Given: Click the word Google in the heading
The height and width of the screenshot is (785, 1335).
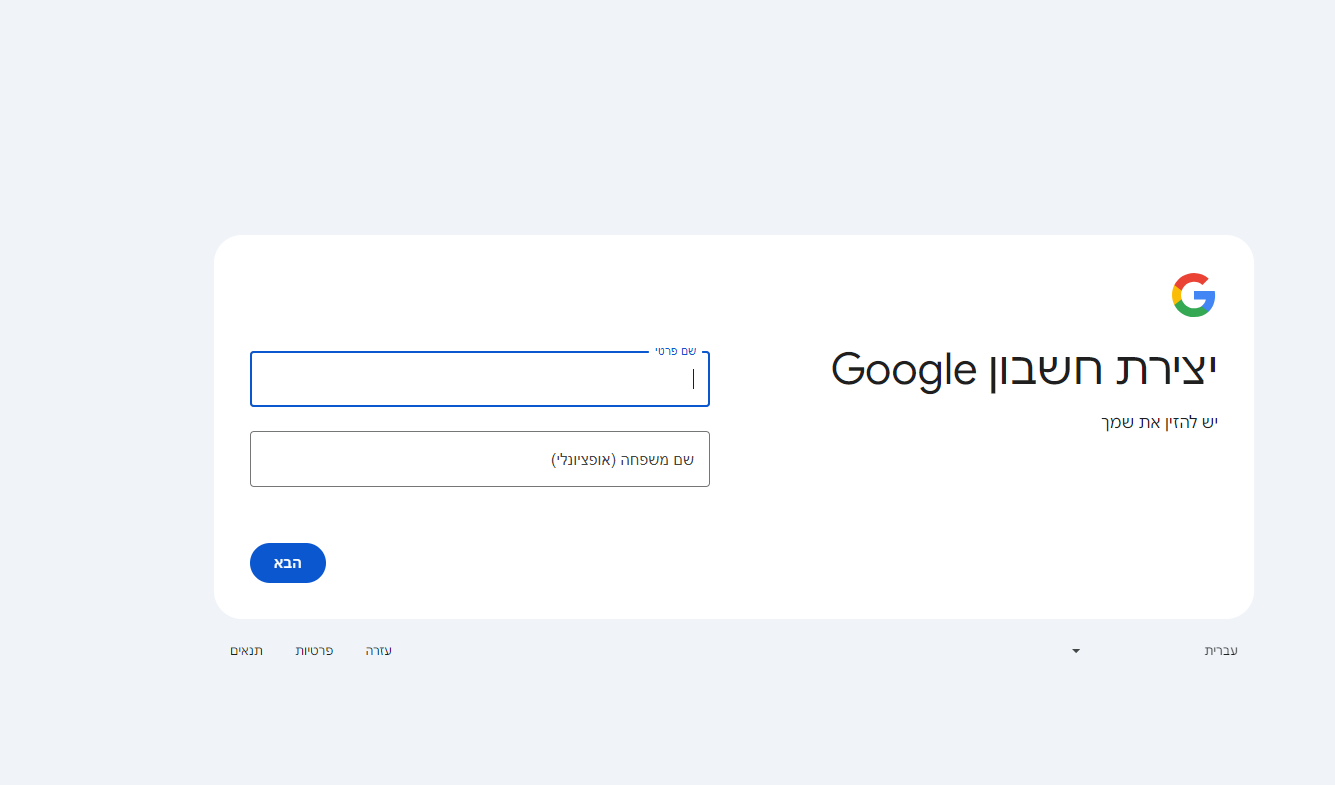Looking at the screenshot, I should click(903, 370).
